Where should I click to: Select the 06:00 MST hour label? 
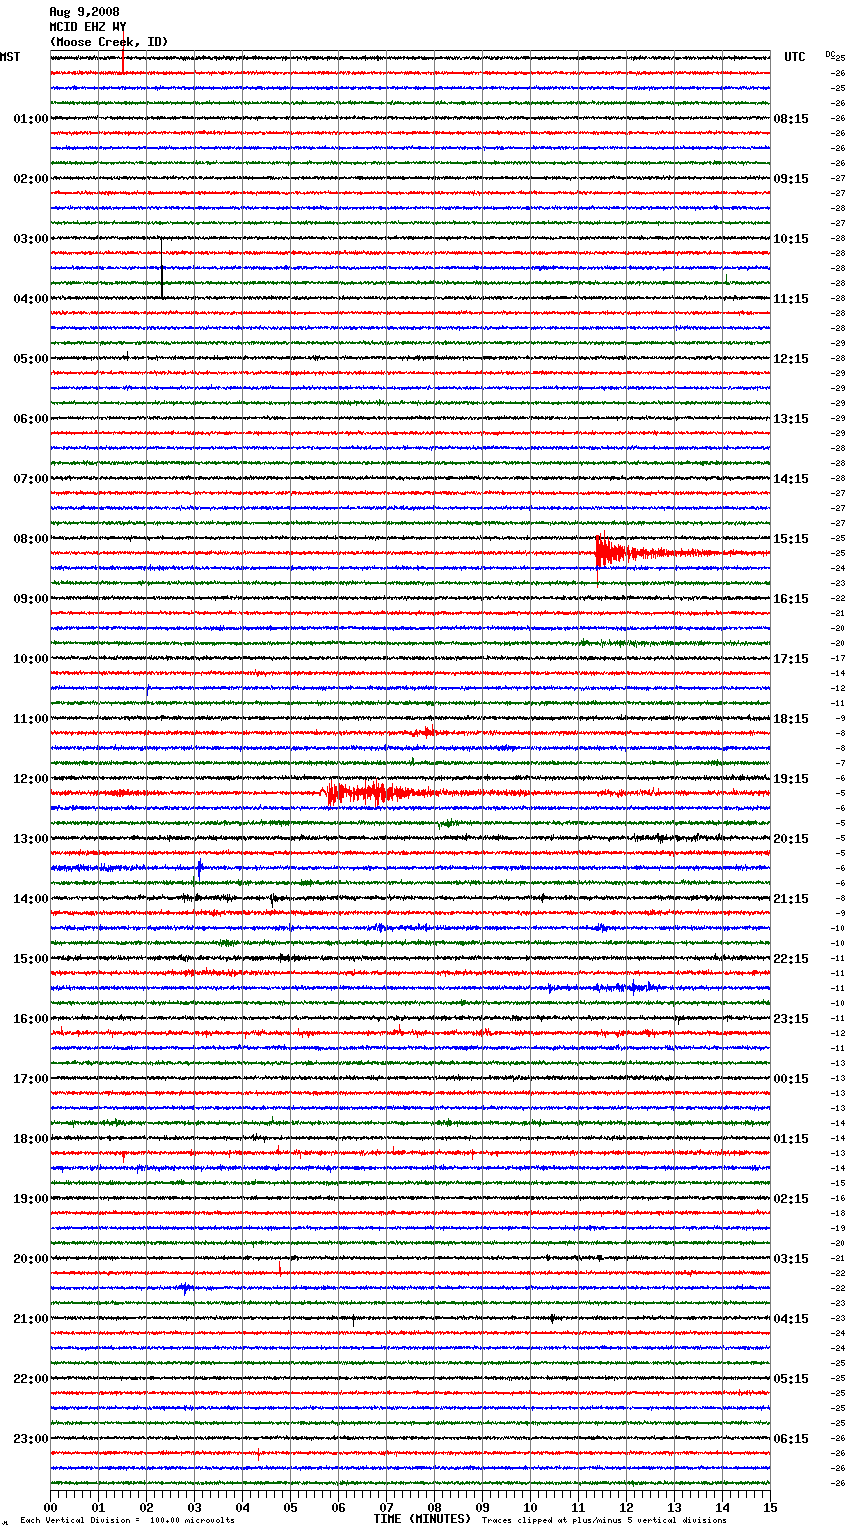[31, 419]
